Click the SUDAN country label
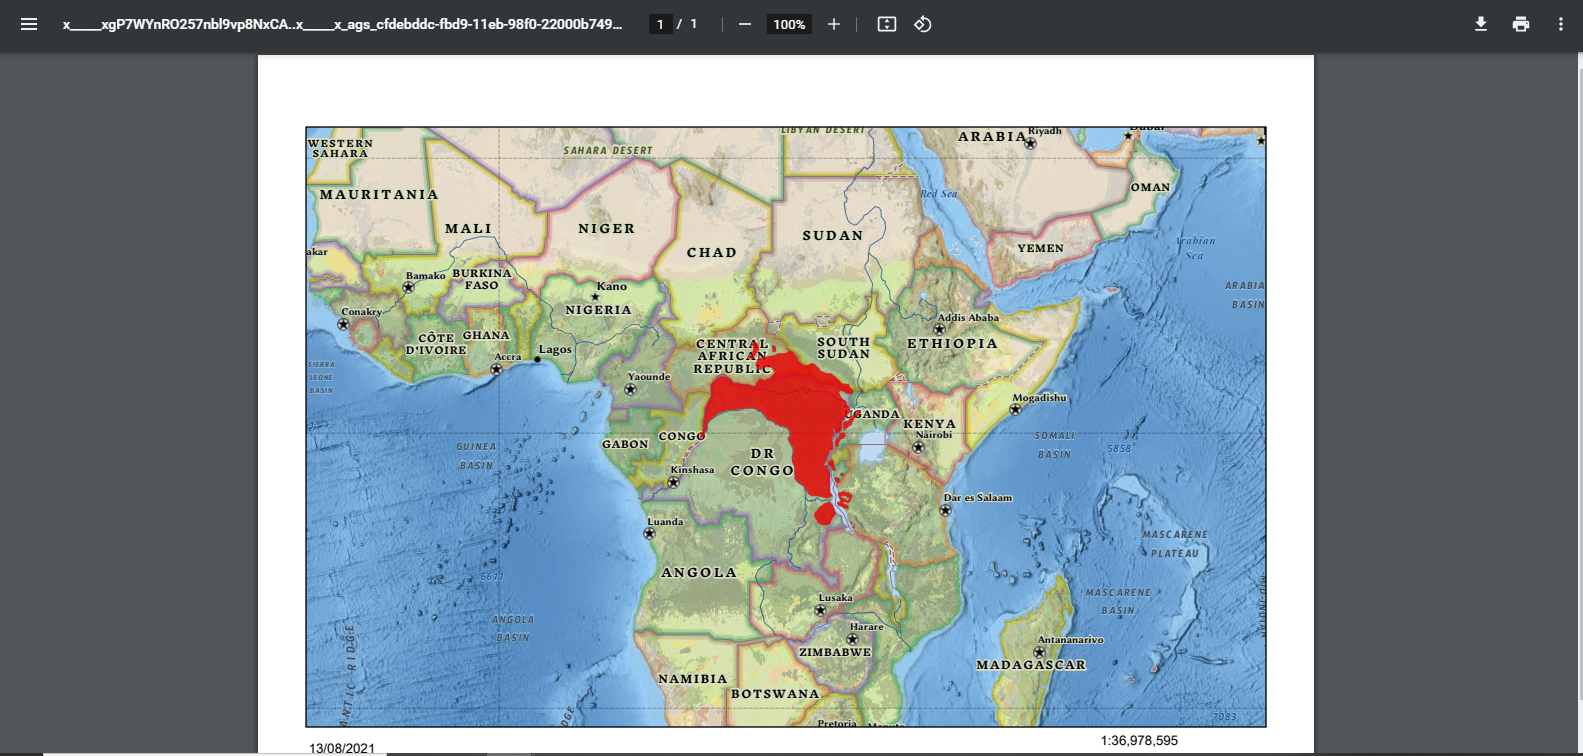This screenshot has width=1583, height=756. [832, 236]
